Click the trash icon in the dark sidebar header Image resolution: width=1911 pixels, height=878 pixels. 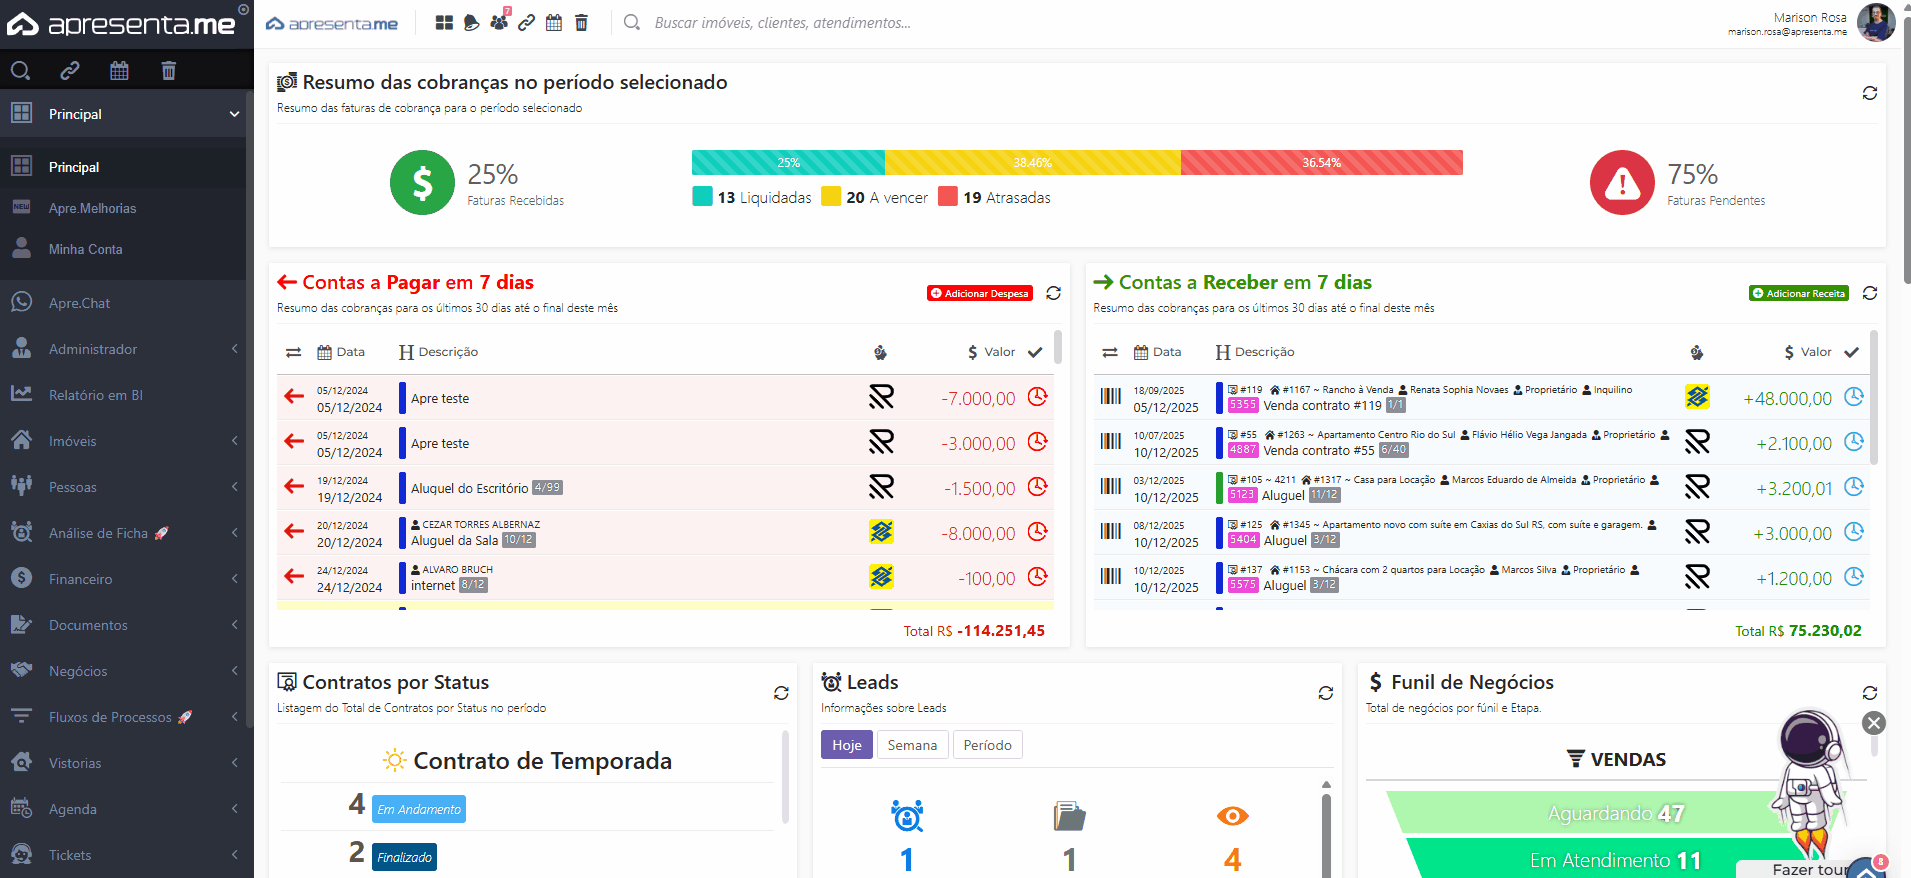pyautogui.click(x=168, y=70)
